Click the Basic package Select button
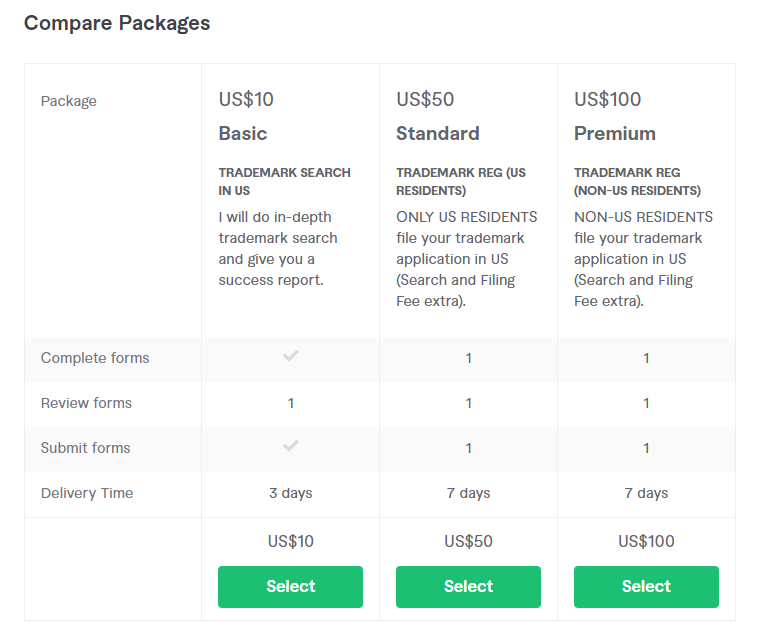Image resolution: width=784 pixels, height=640 pixels. (290, 587)
